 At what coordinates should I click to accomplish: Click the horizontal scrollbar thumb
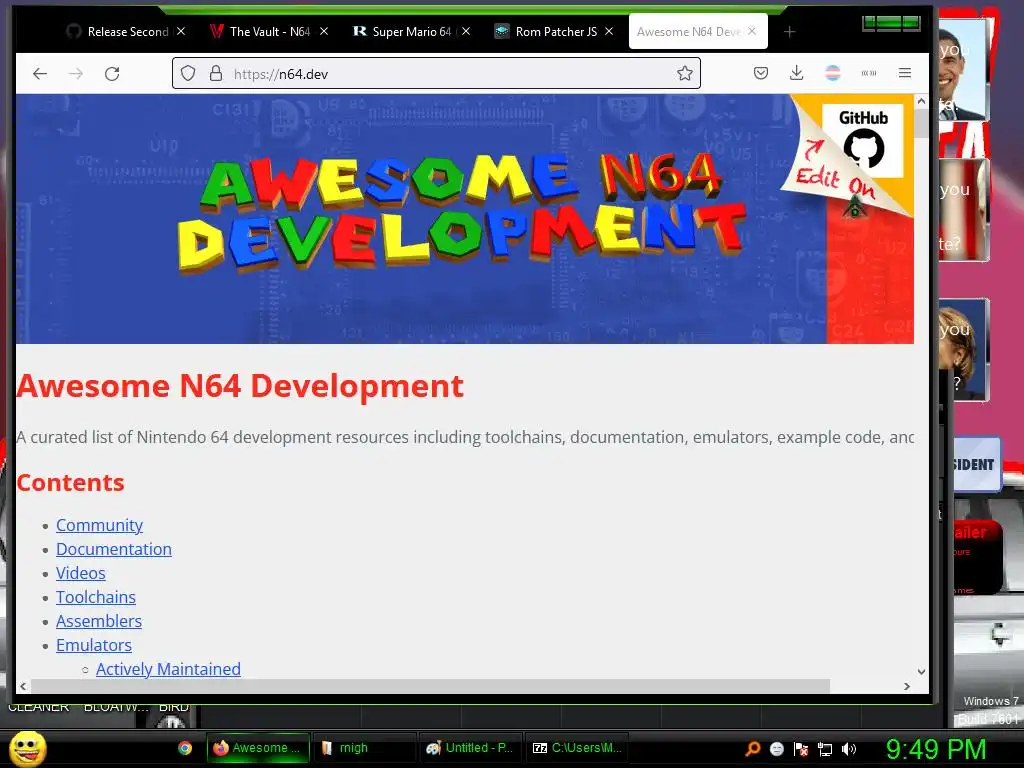click(430, 686)
